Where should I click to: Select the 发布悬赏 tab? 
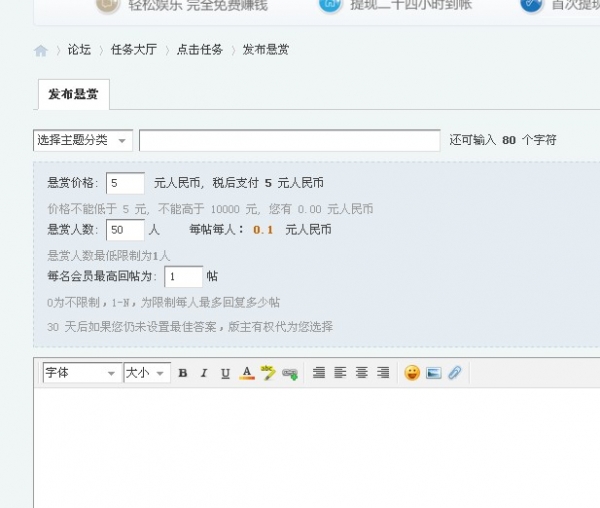coord(73,94)
